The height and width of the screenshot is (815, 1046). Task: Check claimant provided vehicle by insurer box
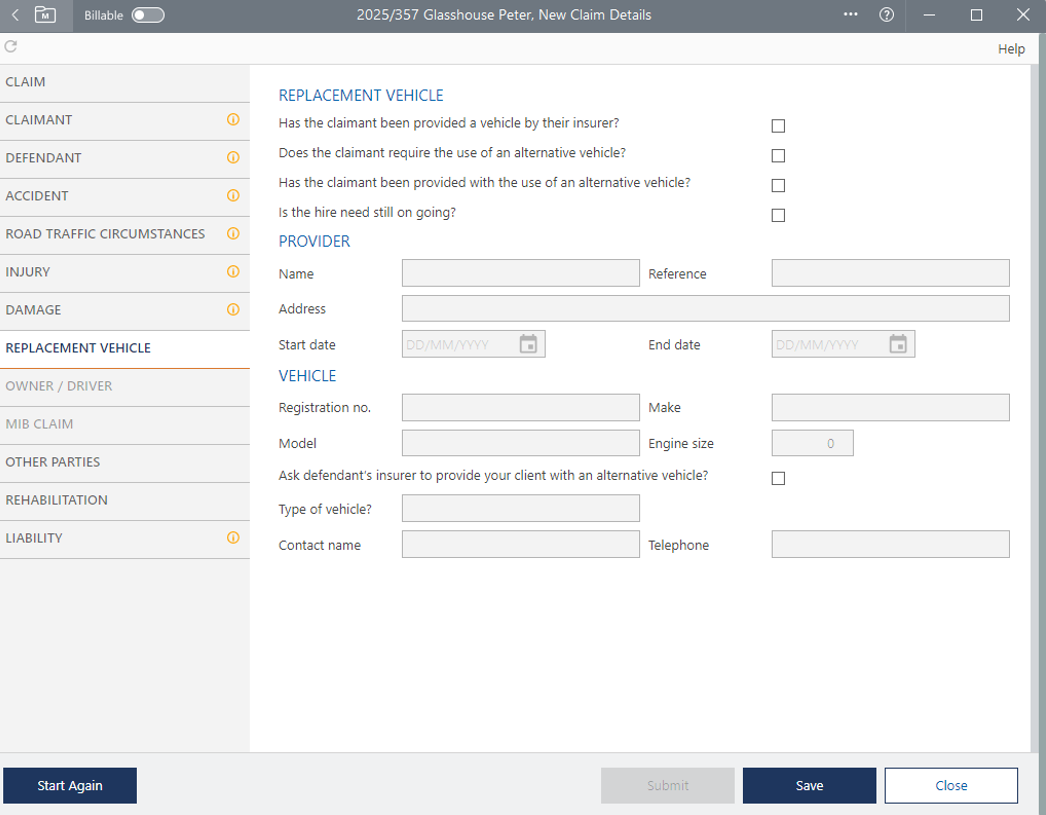778,126
